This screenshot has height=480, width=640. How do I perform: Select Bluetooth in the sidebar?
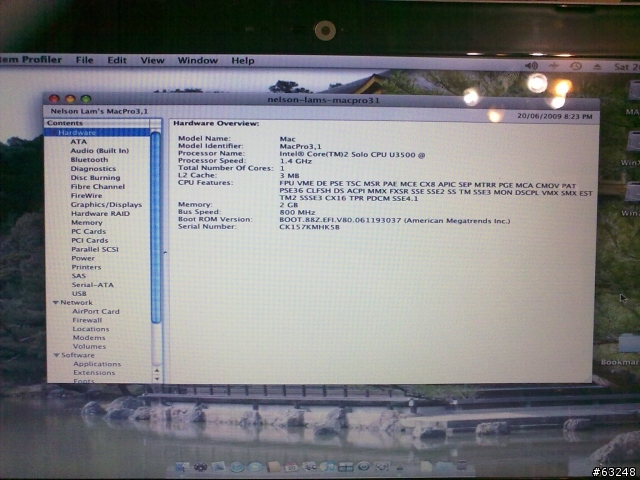pos(89,160)
